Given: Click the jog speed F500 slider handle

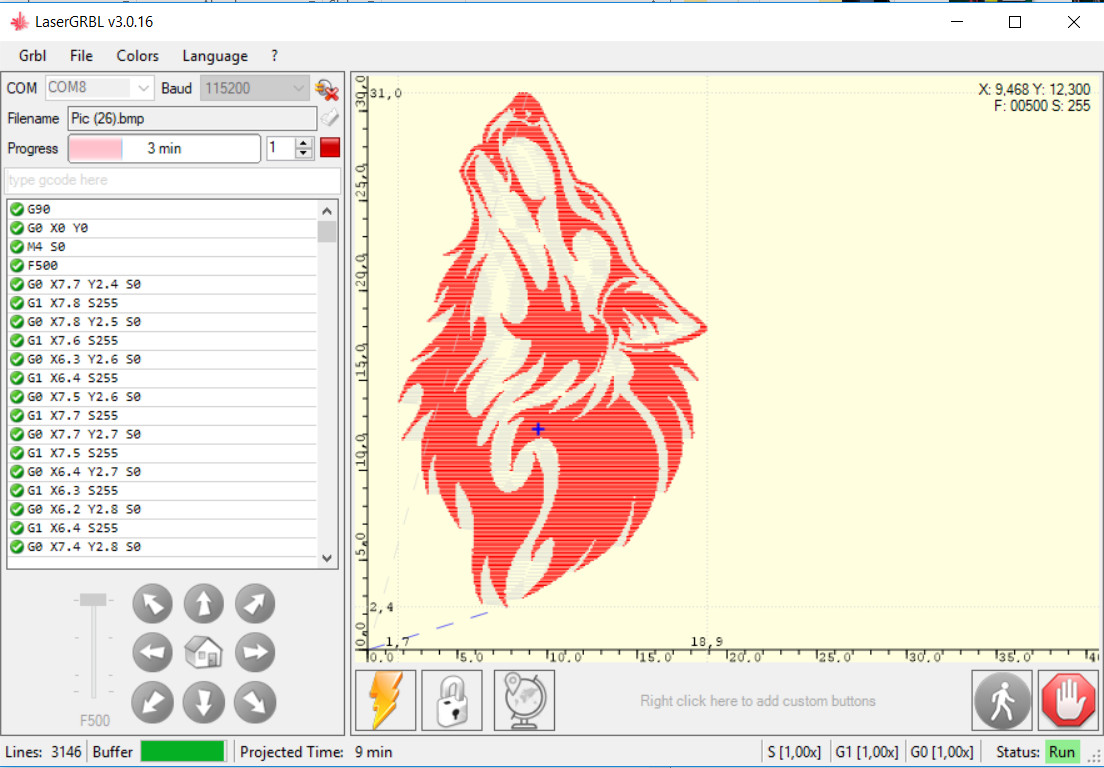Looking at the screenshot, I should pos(93,600).
